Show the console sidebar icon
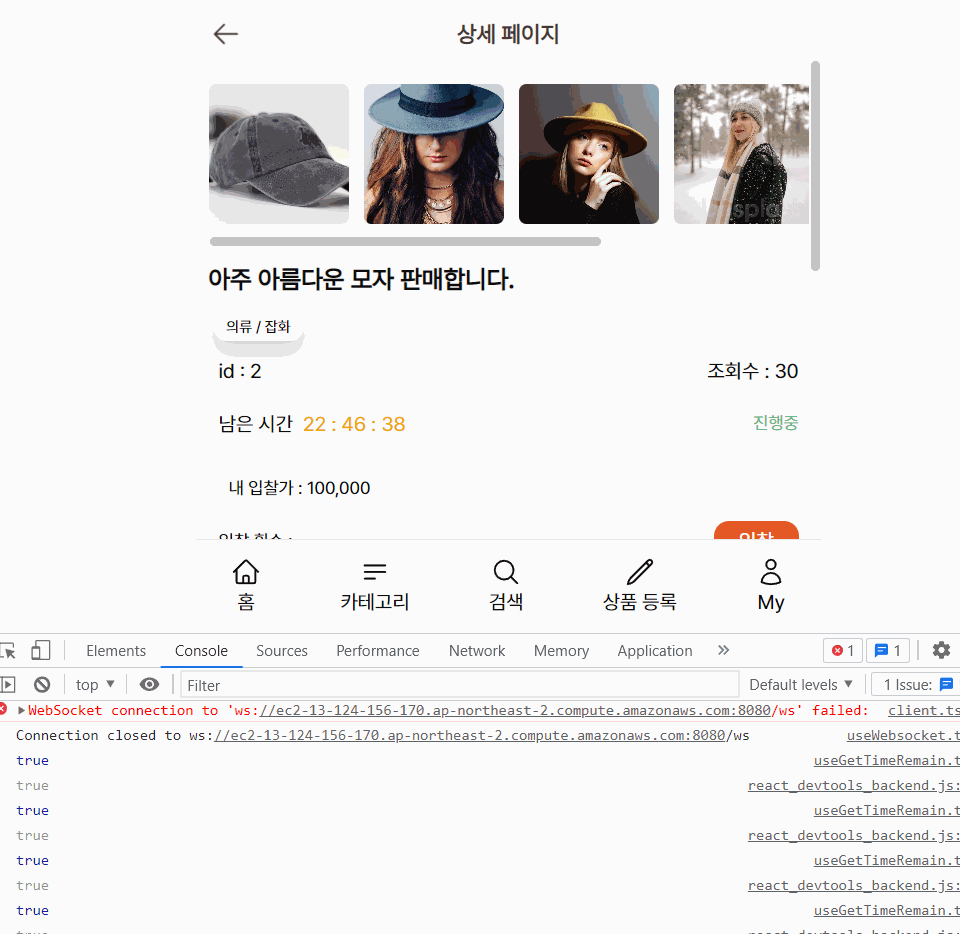The image size is (960, 934). pyautogui.click(x=7, y=684)
